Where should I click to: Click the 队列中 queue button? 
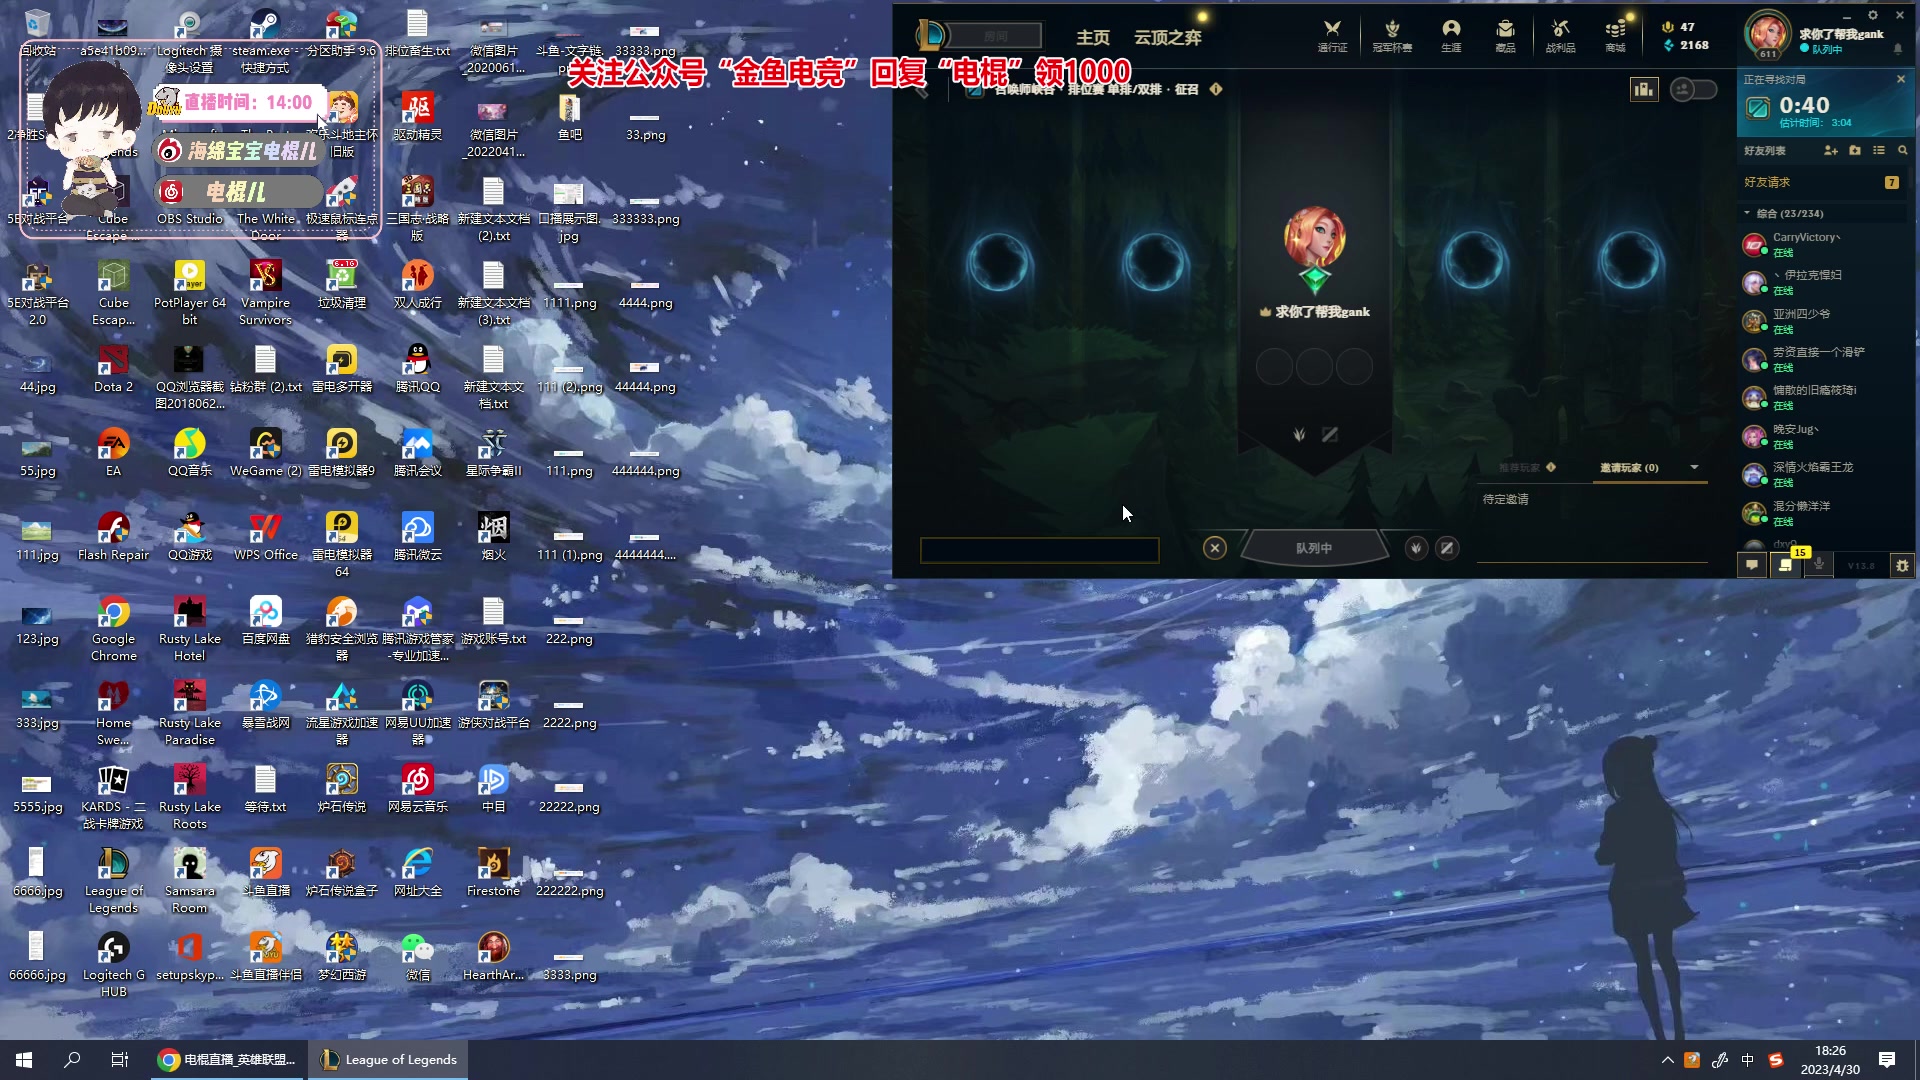[x=1314, y=548]
